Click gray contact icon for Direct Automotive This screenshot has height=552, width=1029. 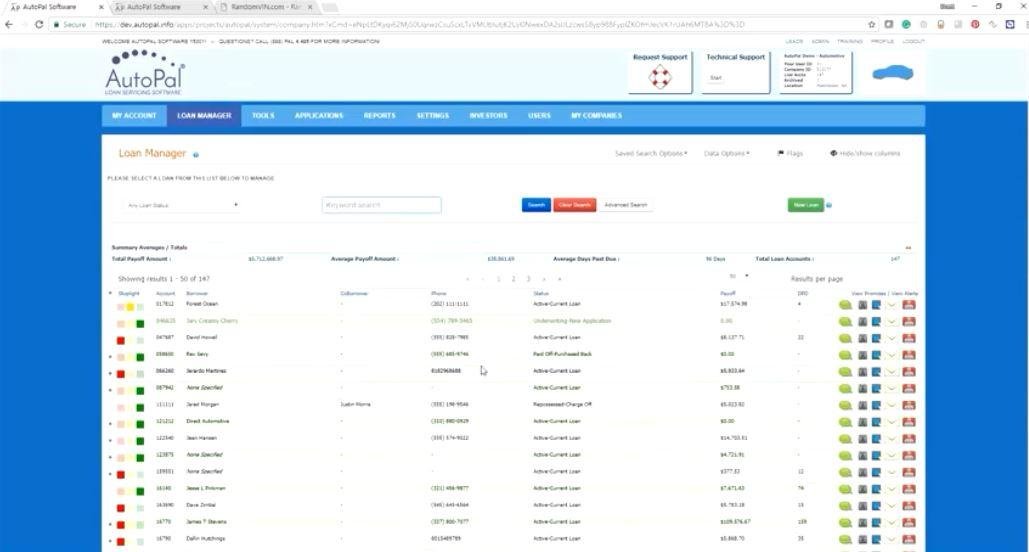pos(862,423)
